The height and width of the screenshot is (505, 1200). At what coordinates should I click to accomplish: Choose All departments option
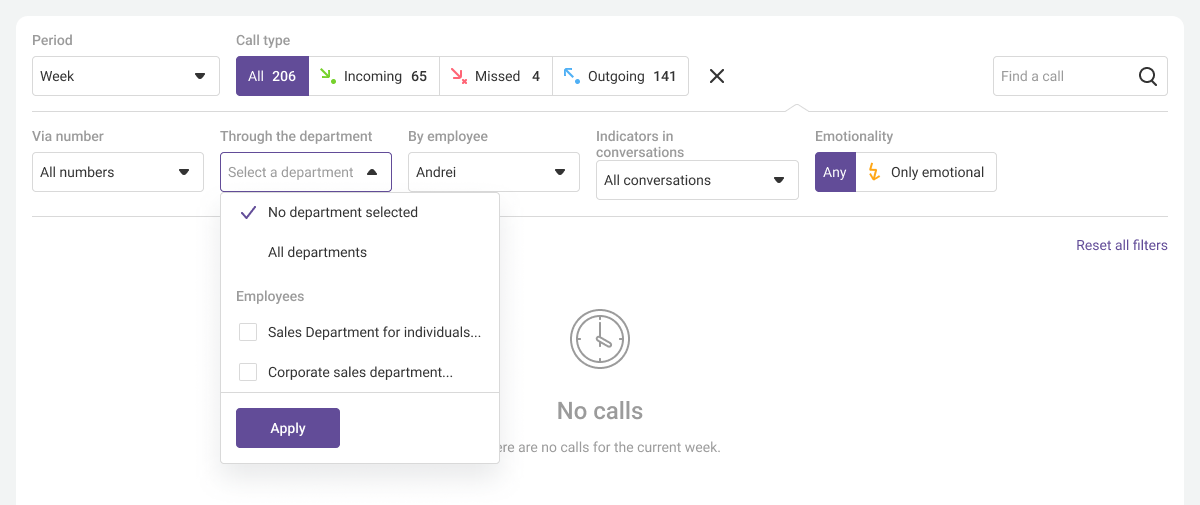click(317, 252)
